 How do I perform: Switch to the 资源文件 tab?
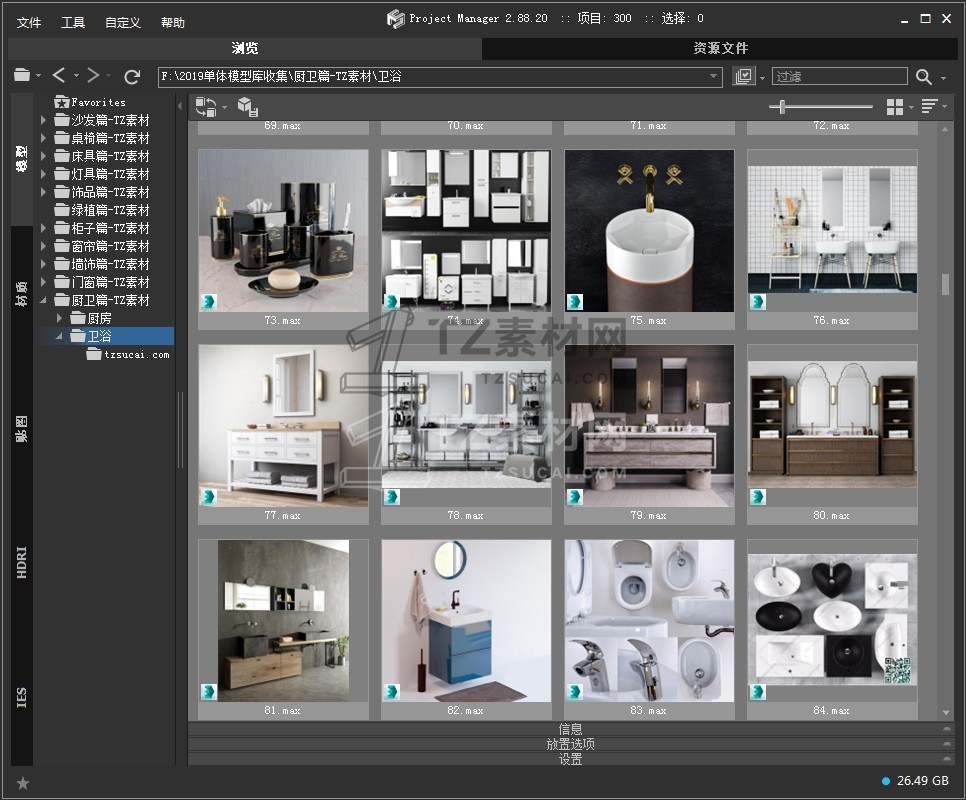point(720,48)
